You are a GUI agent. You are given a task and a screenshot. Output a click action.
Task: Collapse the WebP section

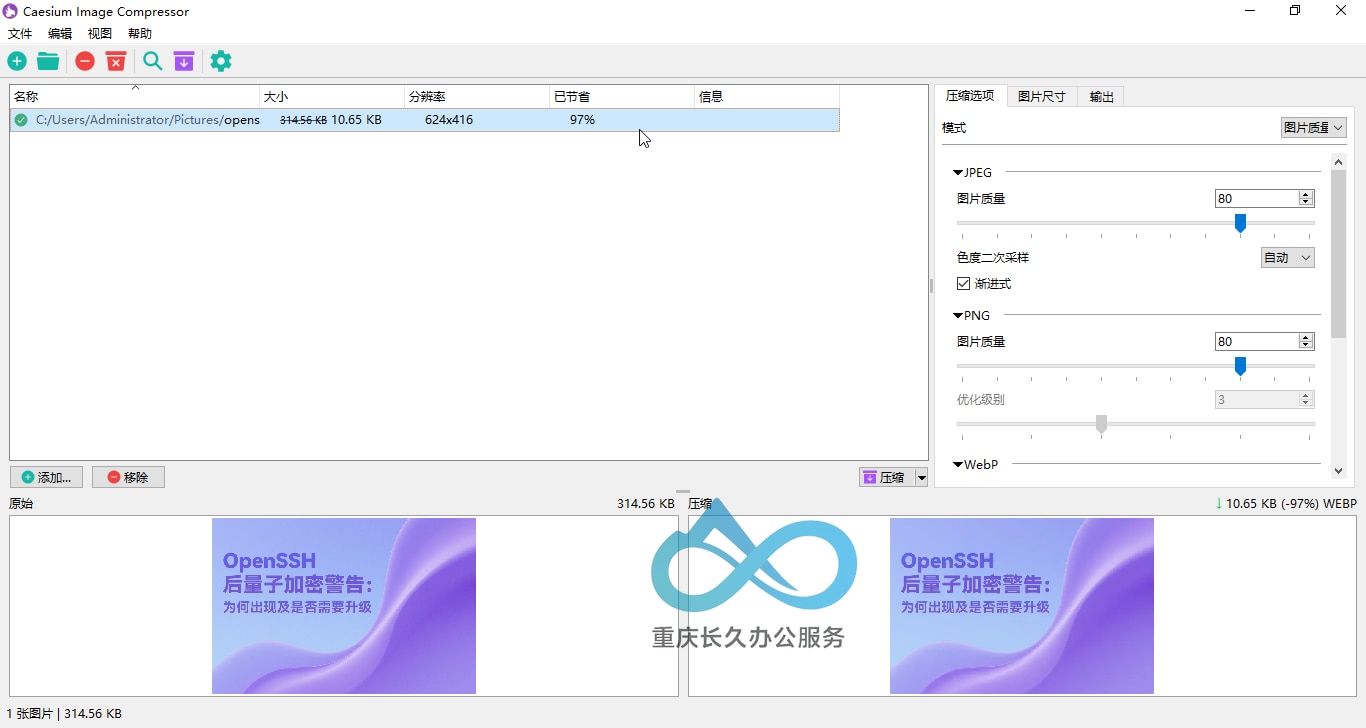tap(958, 465)
